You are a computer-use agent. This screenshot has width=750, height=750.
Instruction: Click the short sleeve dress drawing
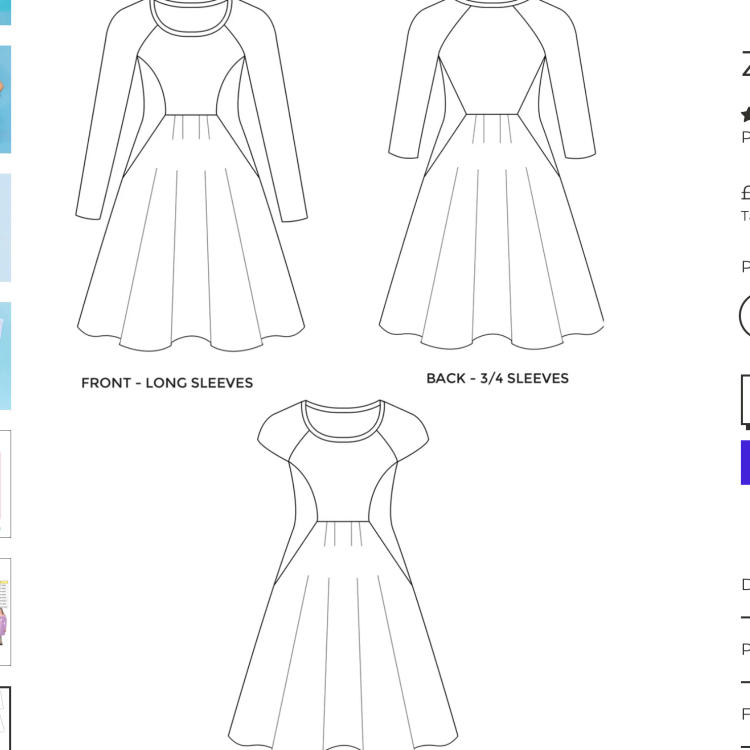pos(343,570)
